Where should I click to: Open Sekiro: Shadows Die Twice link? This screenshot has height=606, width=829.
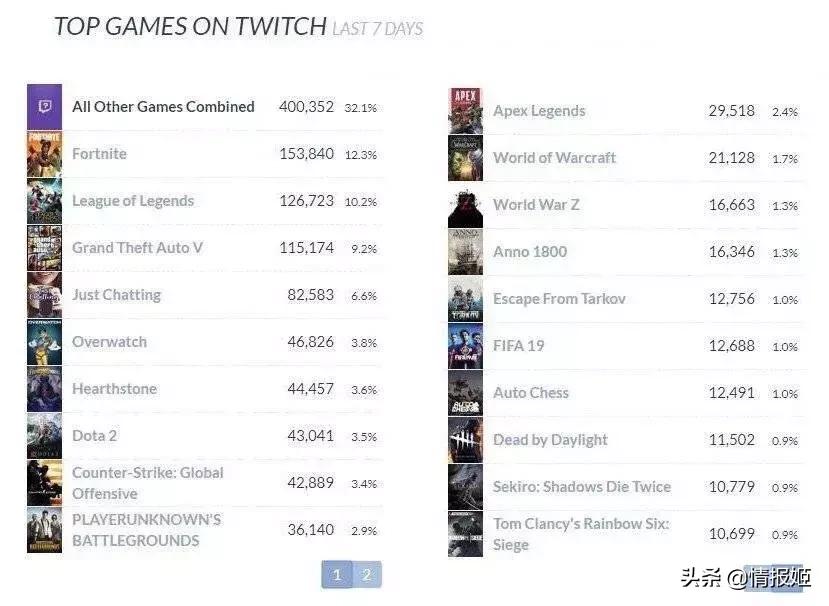[581, 487]
